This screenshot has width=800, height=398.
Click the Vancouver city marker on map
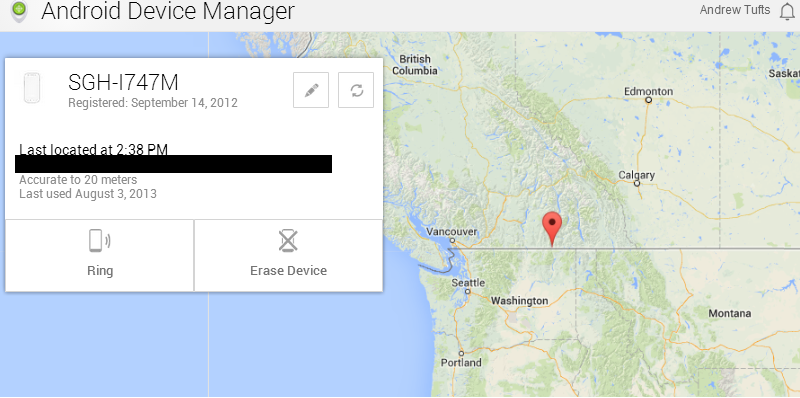click(x=452, y=239)
